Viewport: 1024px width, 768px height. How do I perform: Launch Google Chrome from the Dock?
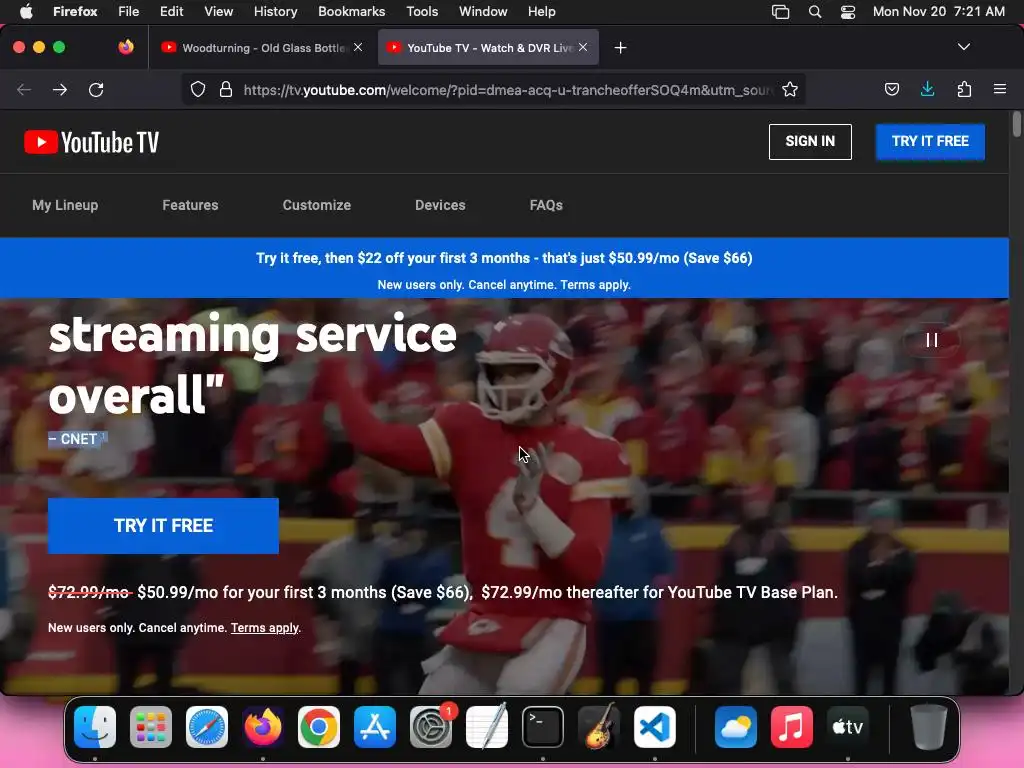(319, 727)
